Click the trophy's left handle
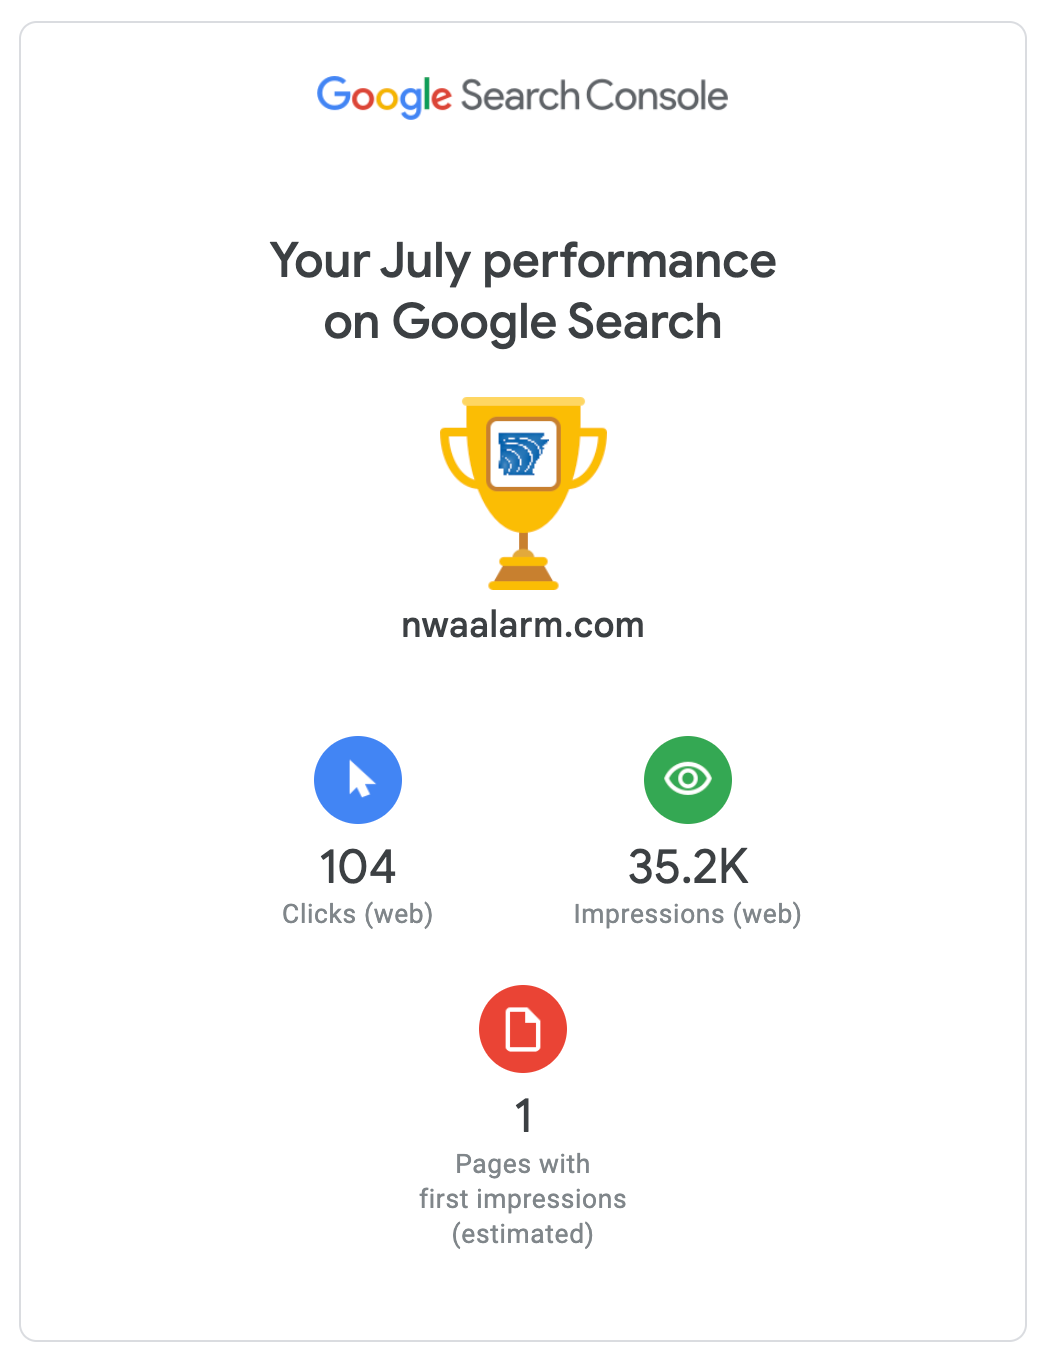The image size is (1044, 1358). [x=455, y=457]
